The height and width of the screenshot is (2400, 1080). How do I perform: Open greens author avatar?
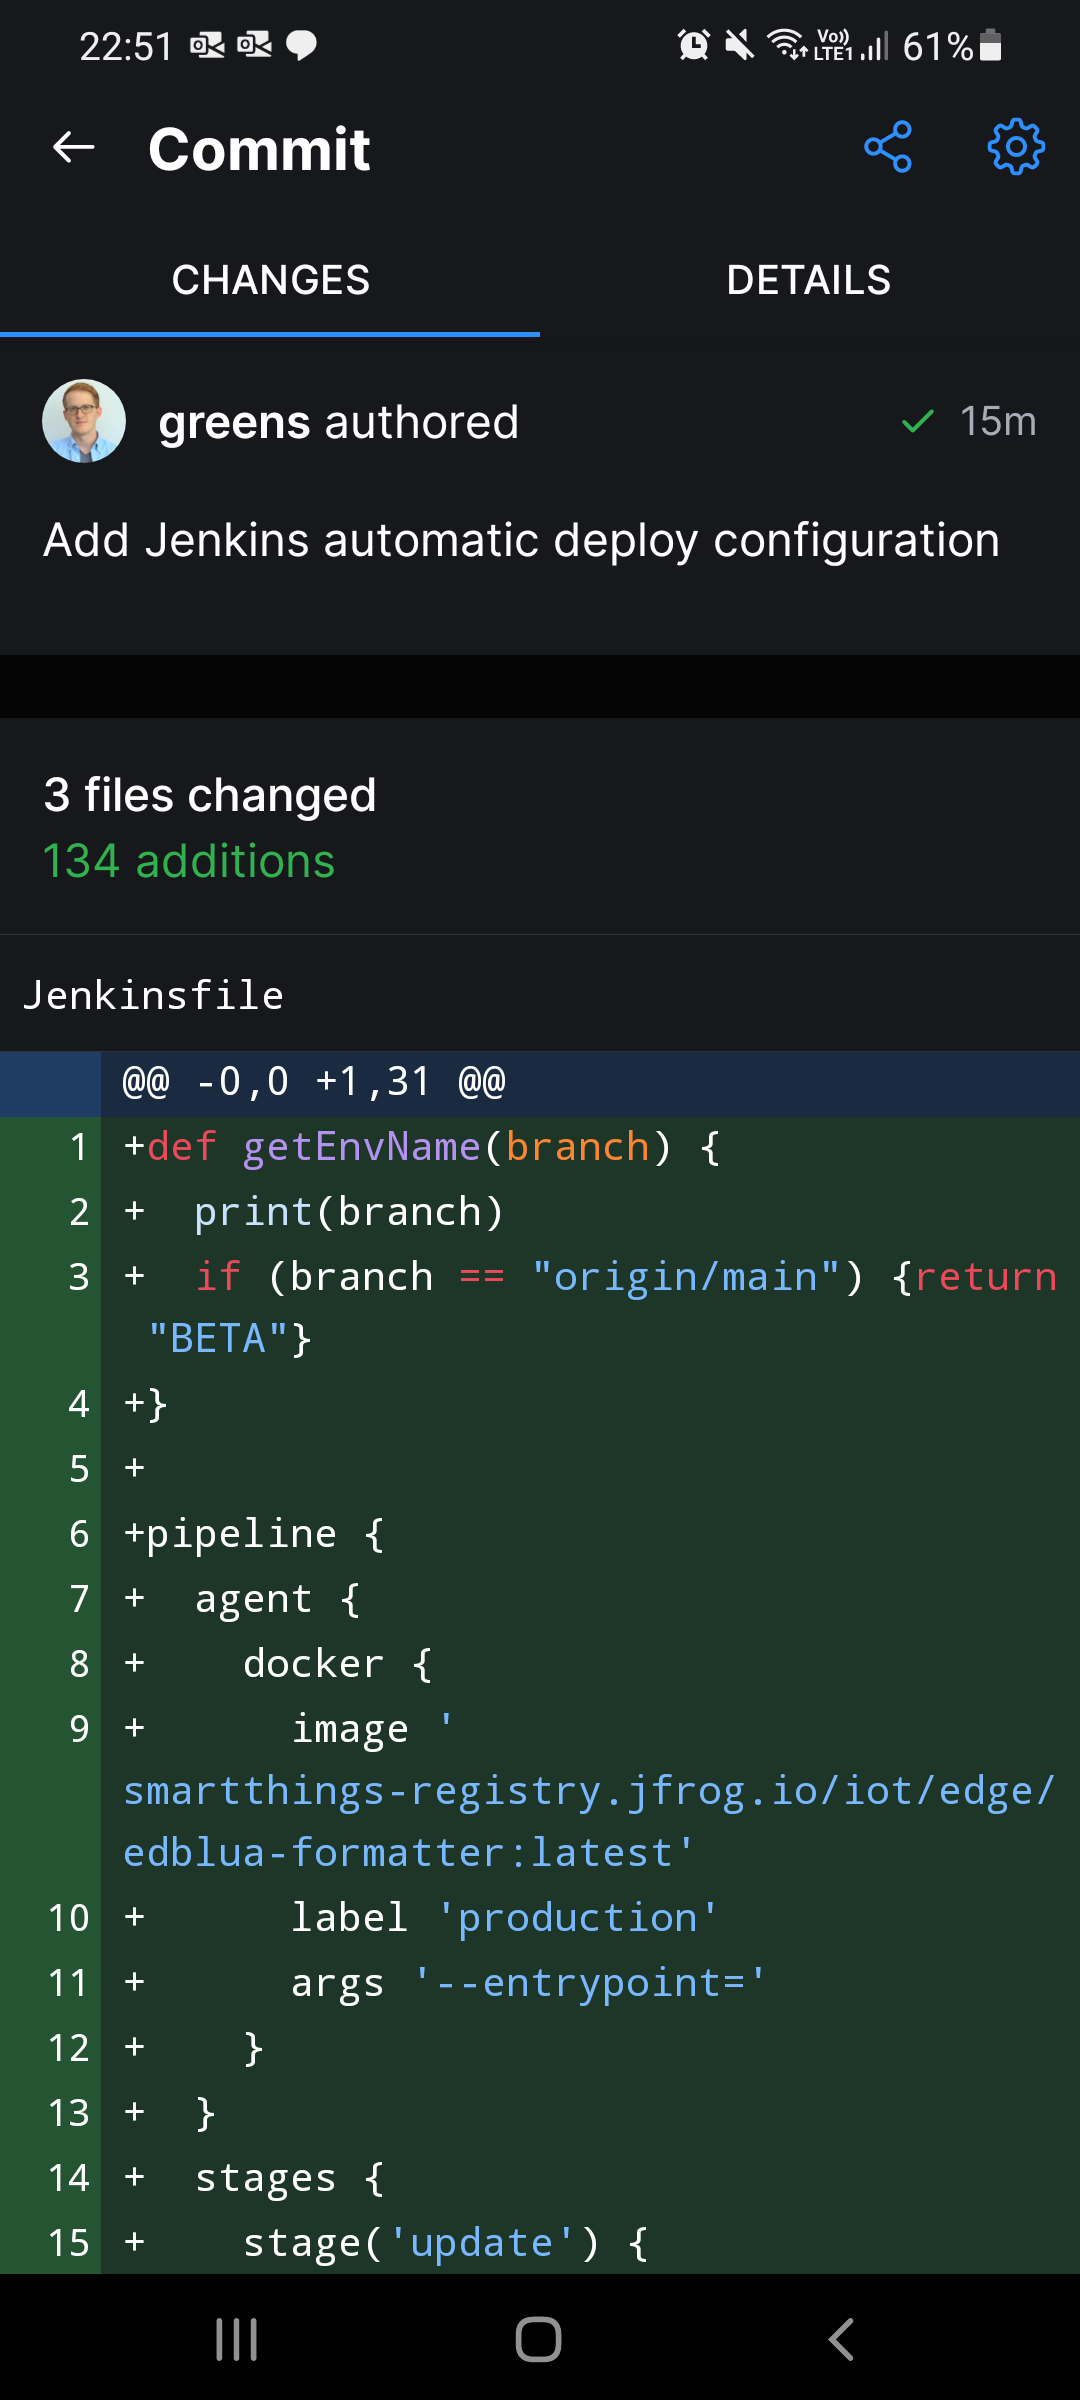84,421
